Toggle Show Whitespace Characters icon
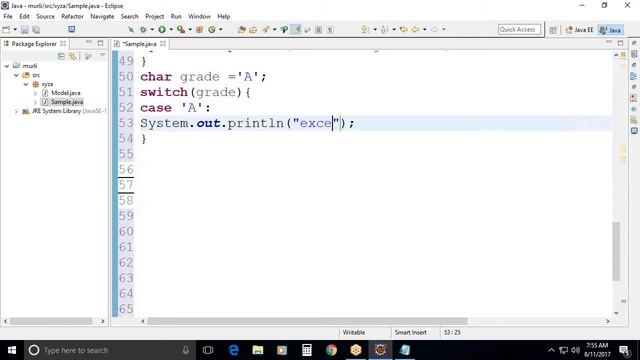This screenshot has height=360, width=640. point(330,29)
